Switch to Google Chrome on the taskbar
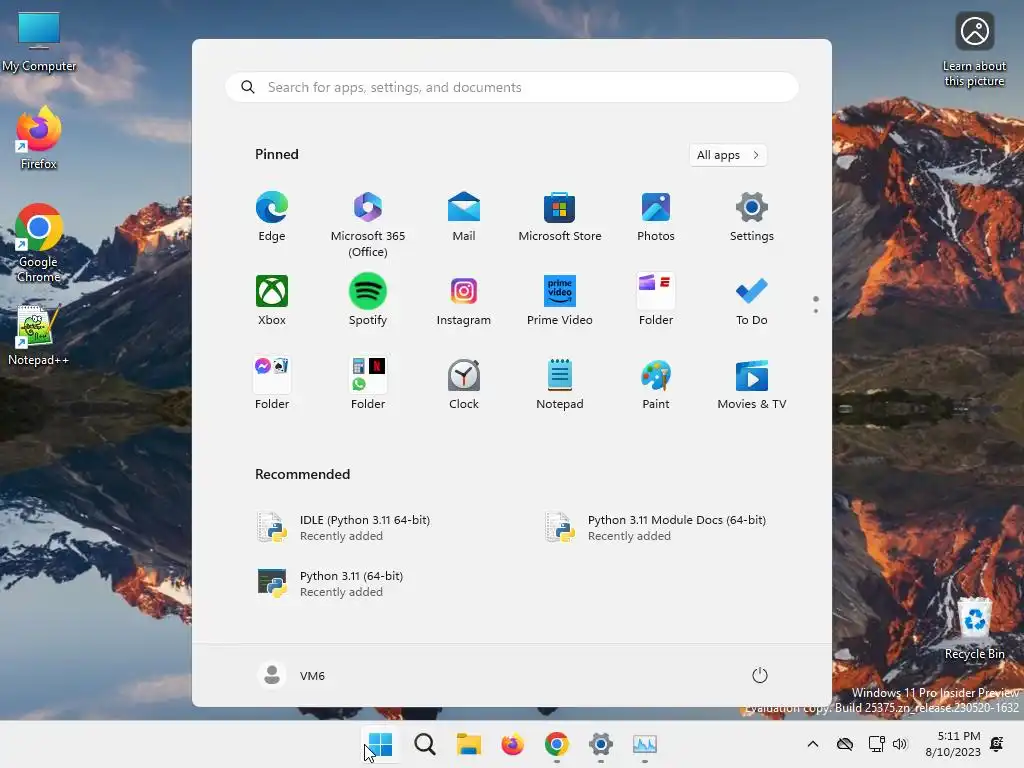The height and width of the screenshot is (768, 1024). coord(556,744)
